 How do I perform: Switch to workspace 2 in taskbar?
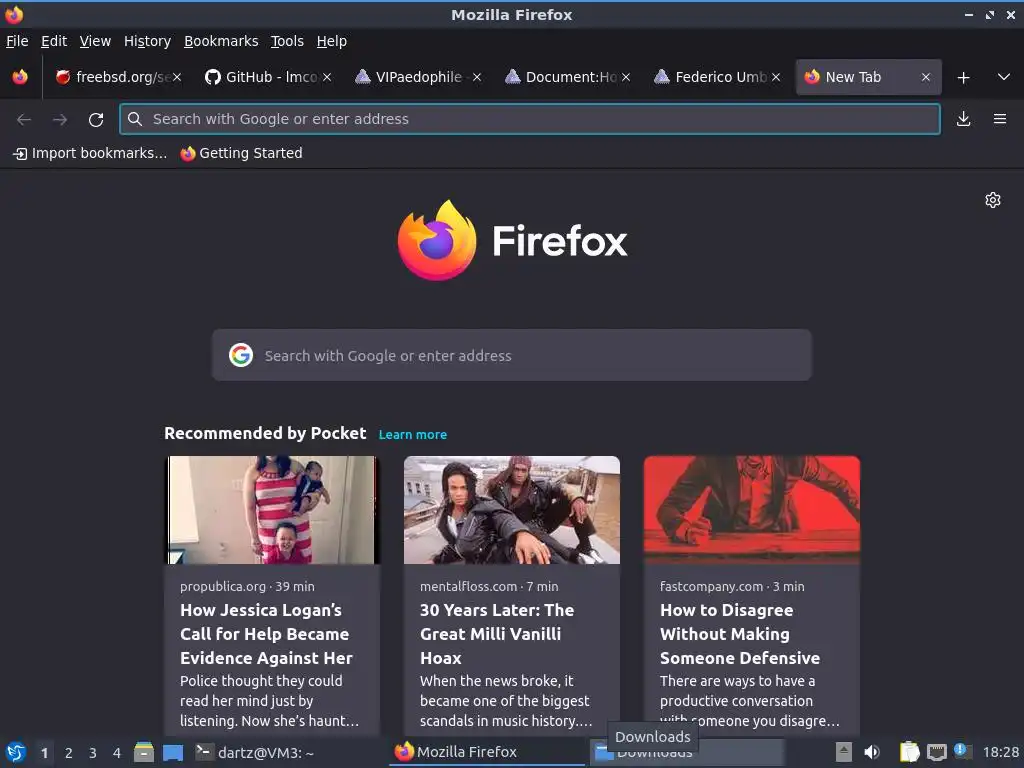[69, 753]
